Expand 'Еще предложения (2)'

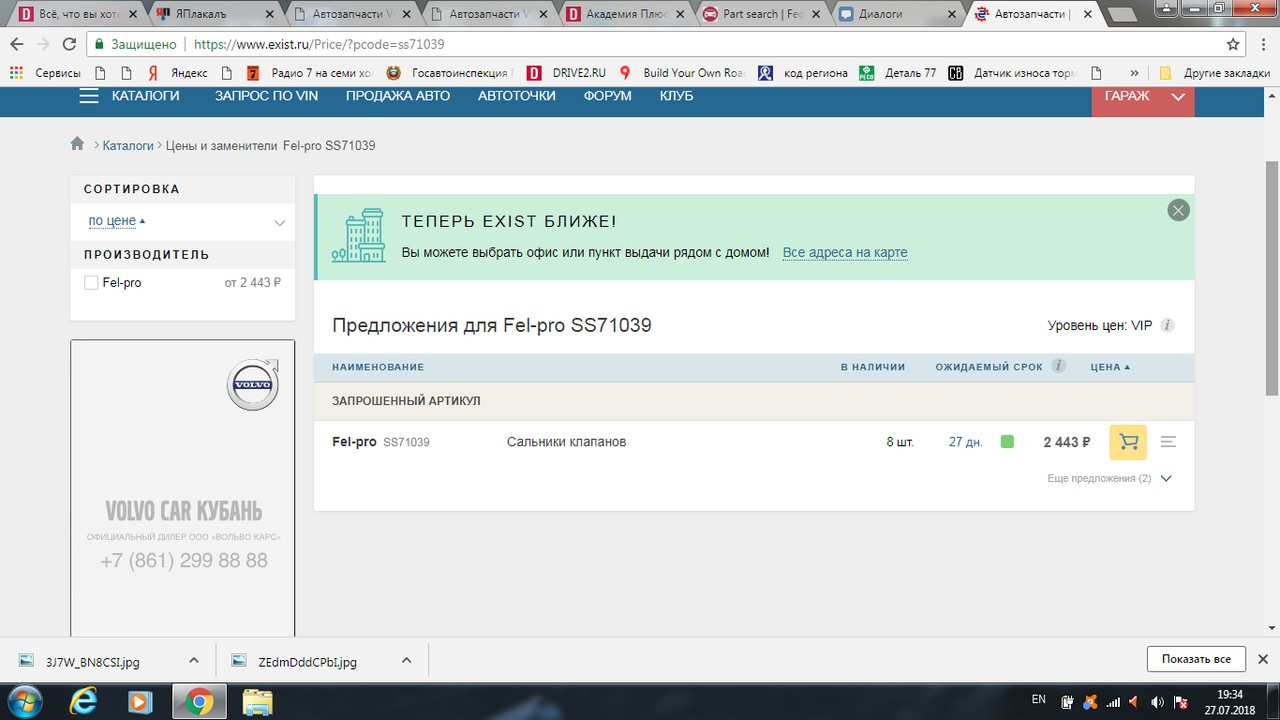pyautogui.click(x=1109, y=479)
